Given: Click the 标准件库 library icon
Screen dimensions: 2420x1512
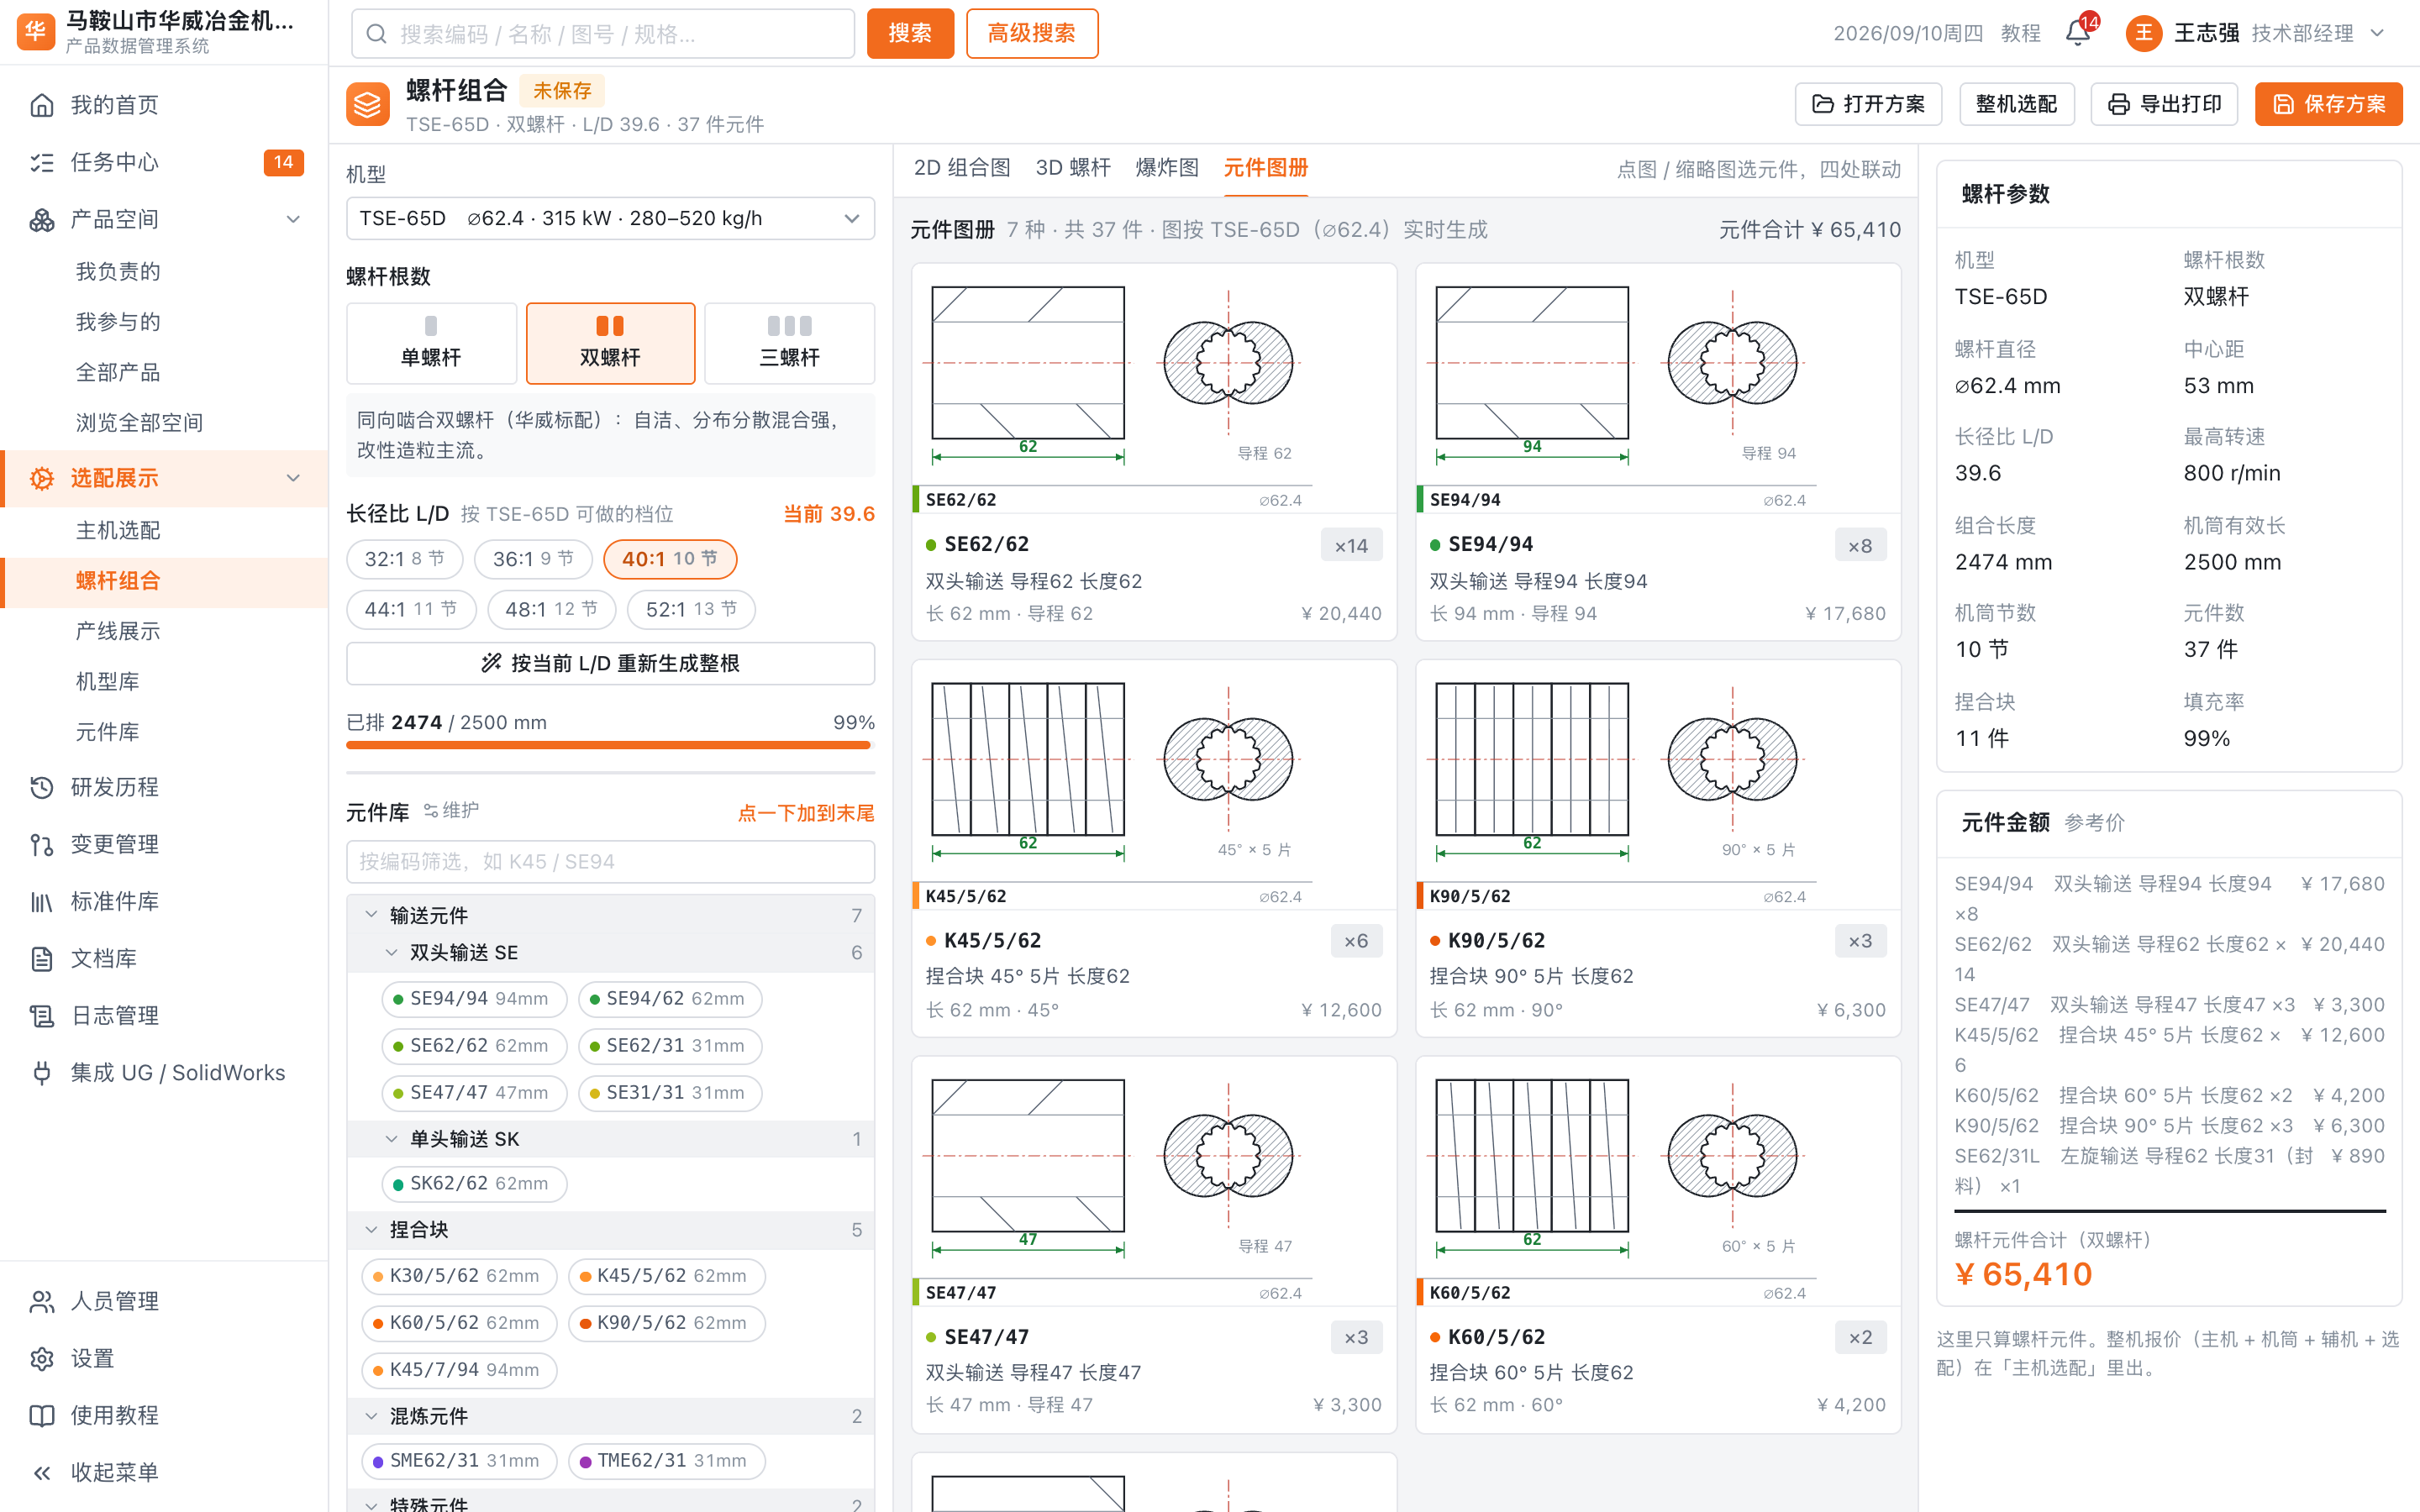Looking at the screenshot, I should [x=41, y=901].
